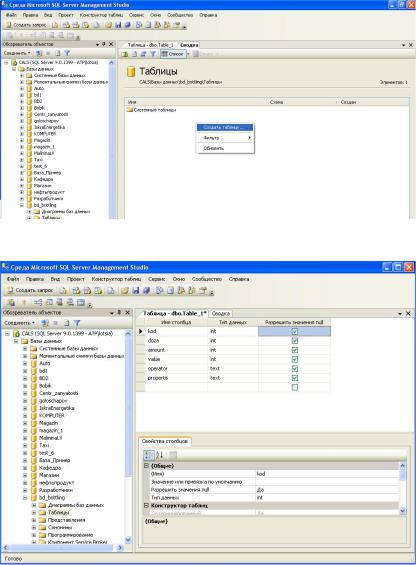The width and height of the screenshot is (416, 565).
Task: Select Обновить in context menu
Action: pyautogui.click(x=225, y=148)
